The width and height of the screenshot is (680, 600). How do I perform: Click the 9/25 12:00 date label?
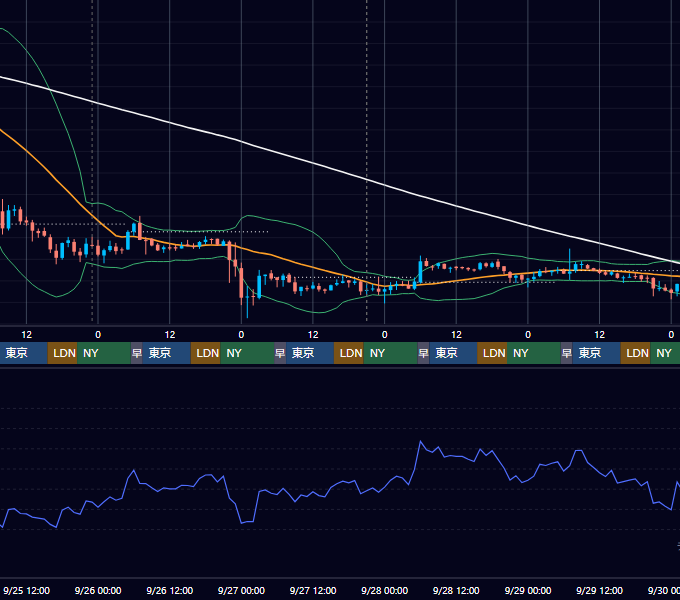pyautogui.click(x=26, y=591)
